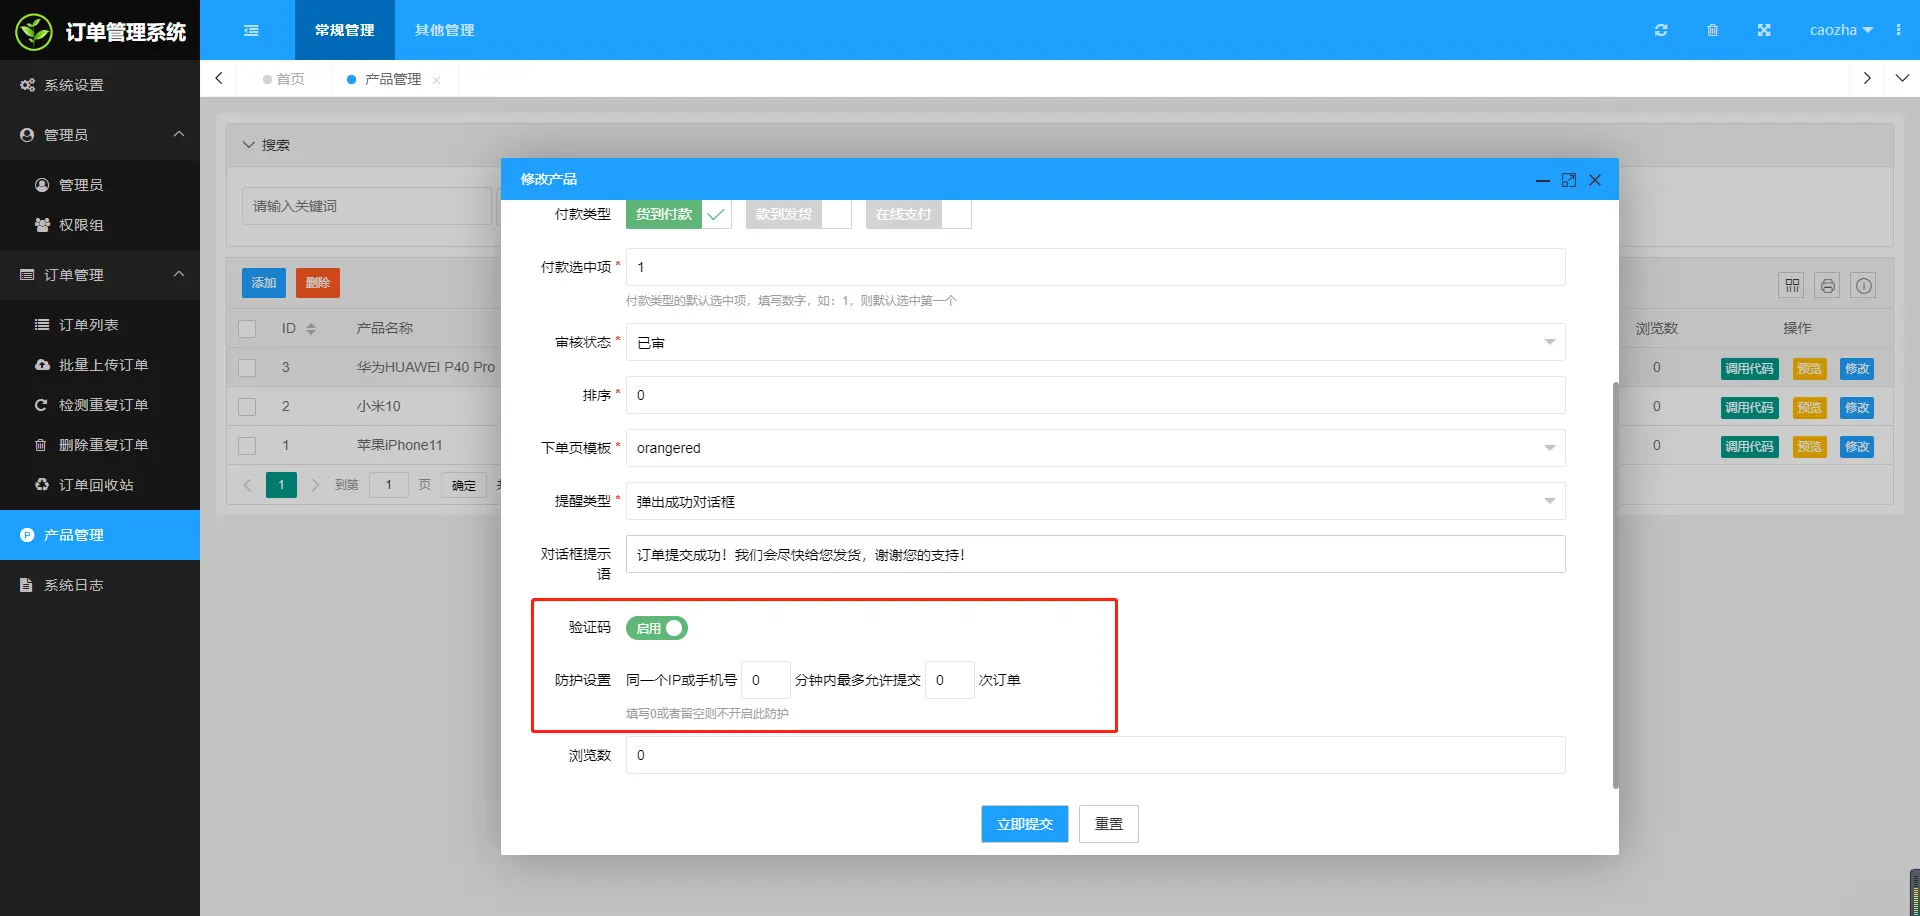
Task: Click the 重置 reset button
Action: pyautogui.click(x=1108, y=823)
